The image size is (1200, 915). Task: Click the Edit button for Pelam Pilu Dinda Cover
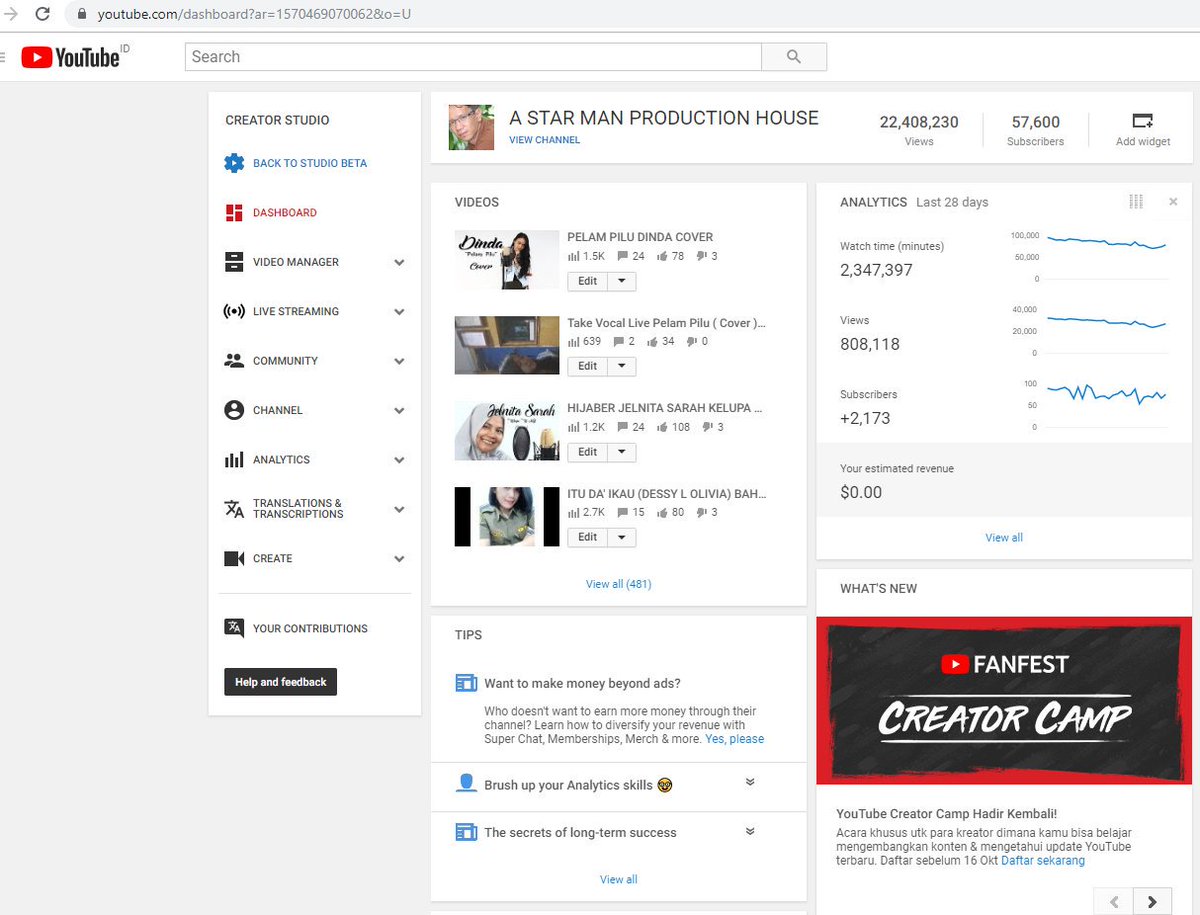tap(588, 281)
